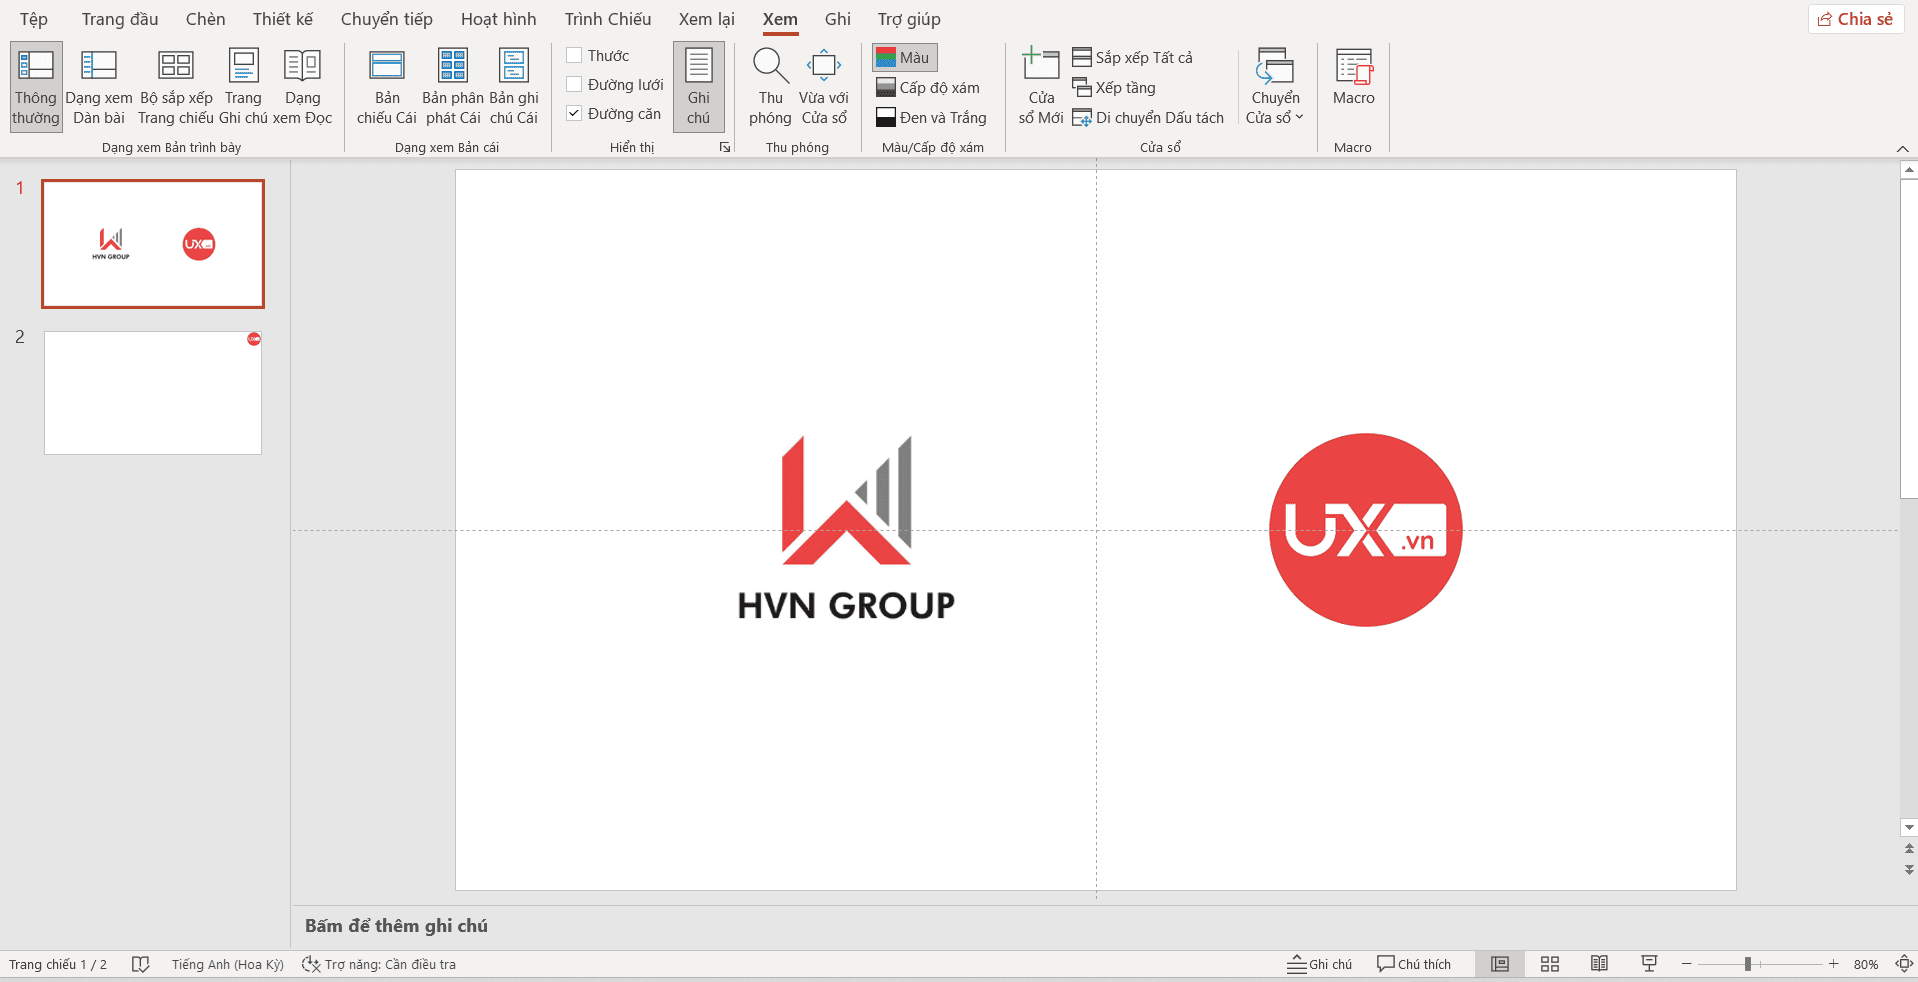Click the zoom slider in status bar
1918x982 pixels.
click(x=1748, y=964)
